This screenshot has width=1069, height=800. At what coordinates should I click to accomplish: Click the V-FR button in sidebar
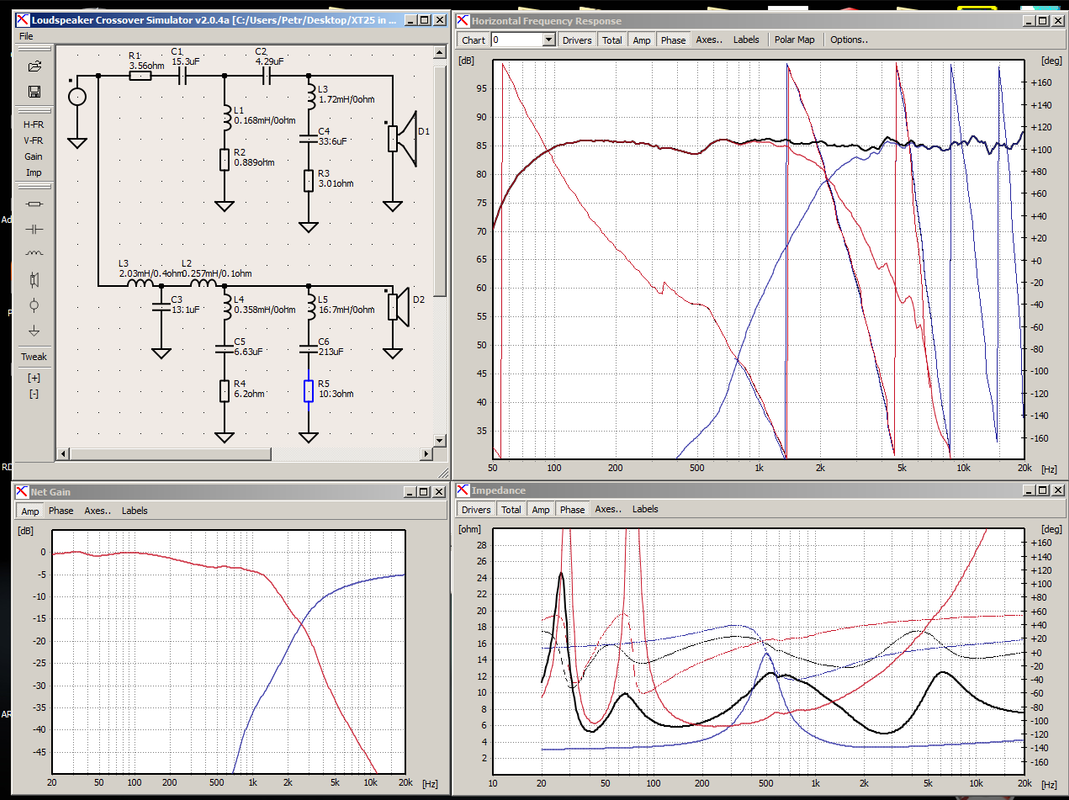[x=33, y=140]
